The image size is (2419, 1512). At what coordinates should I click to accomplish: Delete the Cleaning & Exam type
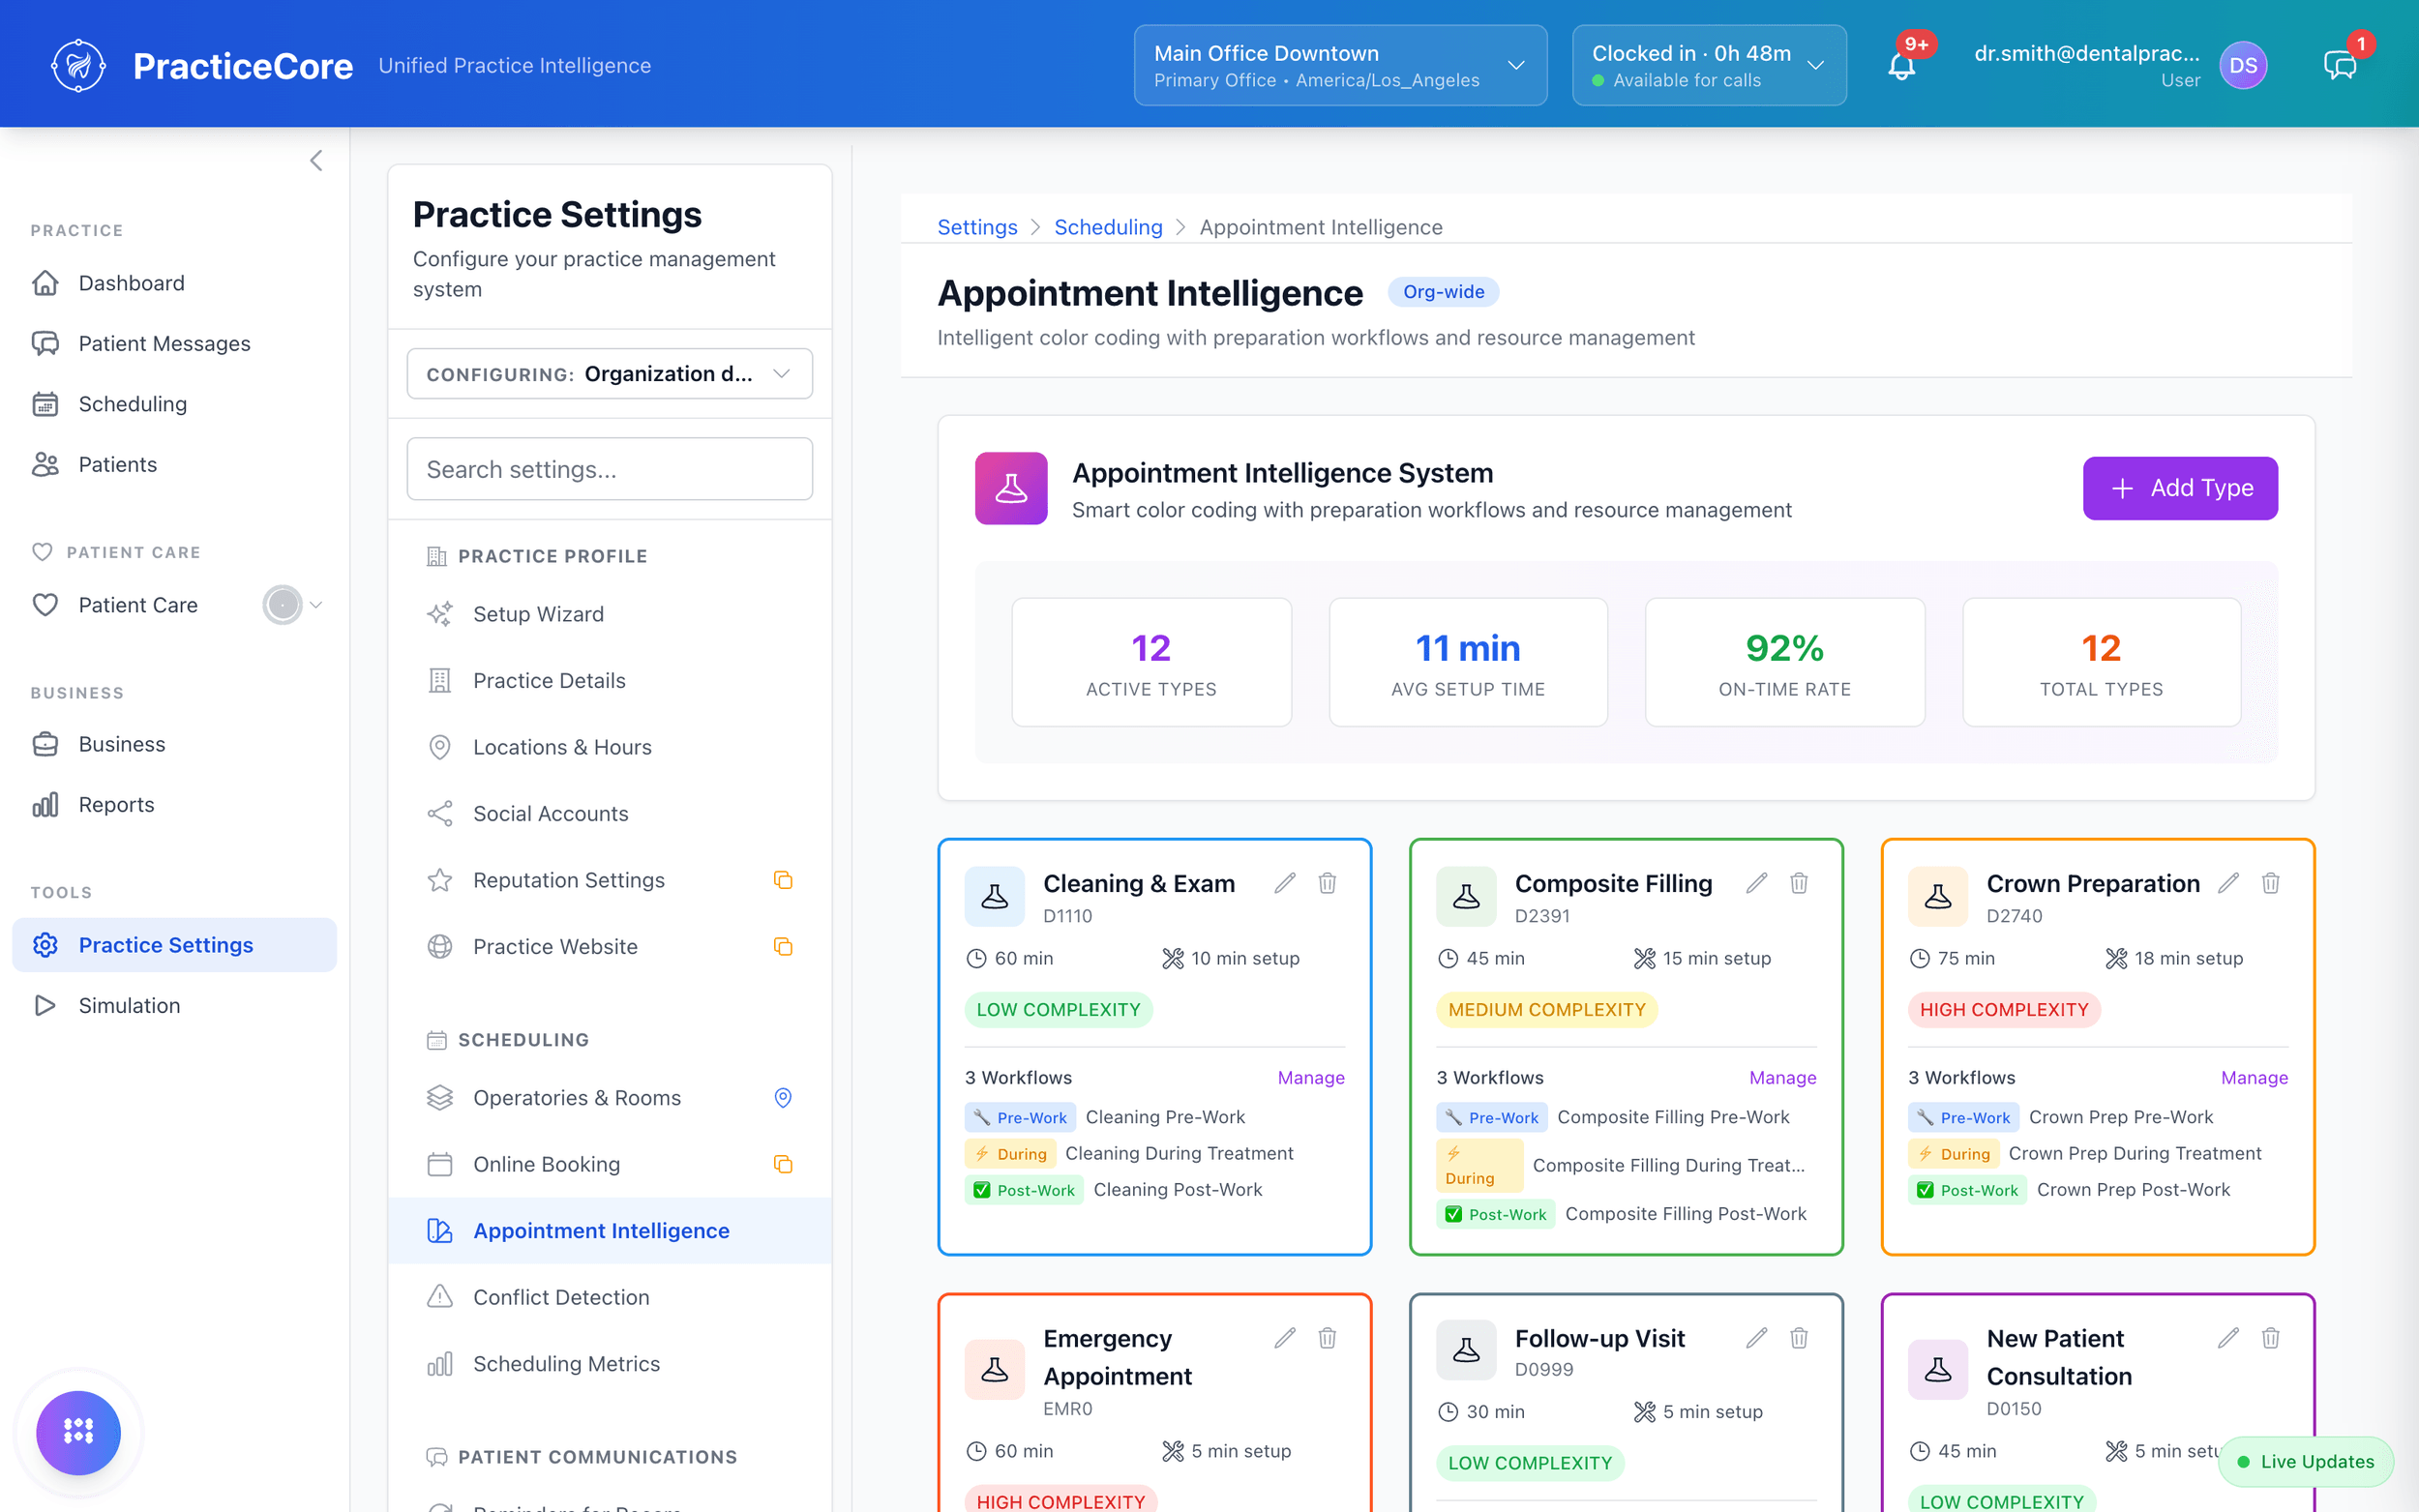(x=1327, y=883)
